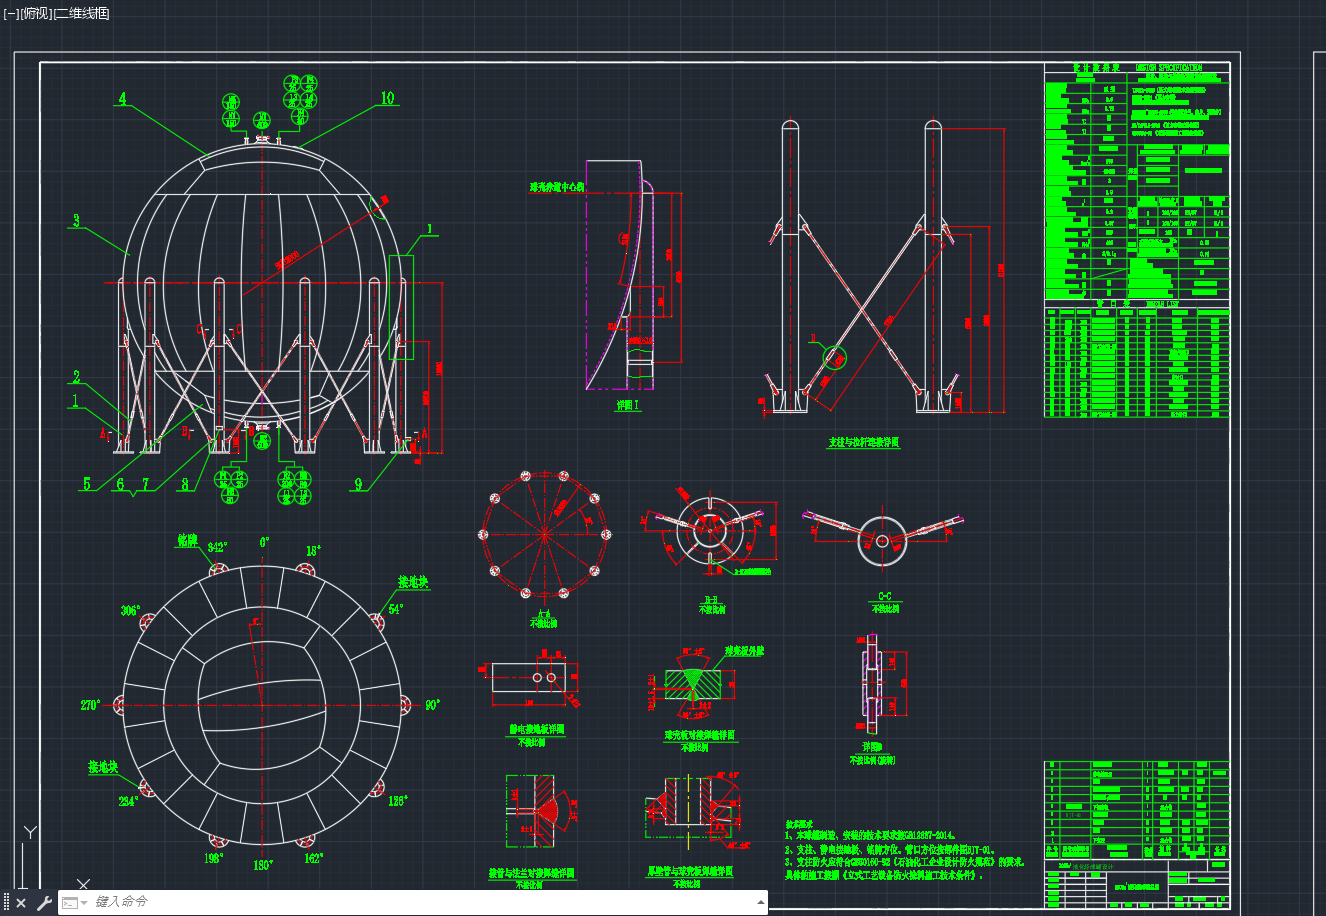Select the 球壳板外坡 weld annotation
Viewport: 1326px width, 916px height.
point(744,651)
